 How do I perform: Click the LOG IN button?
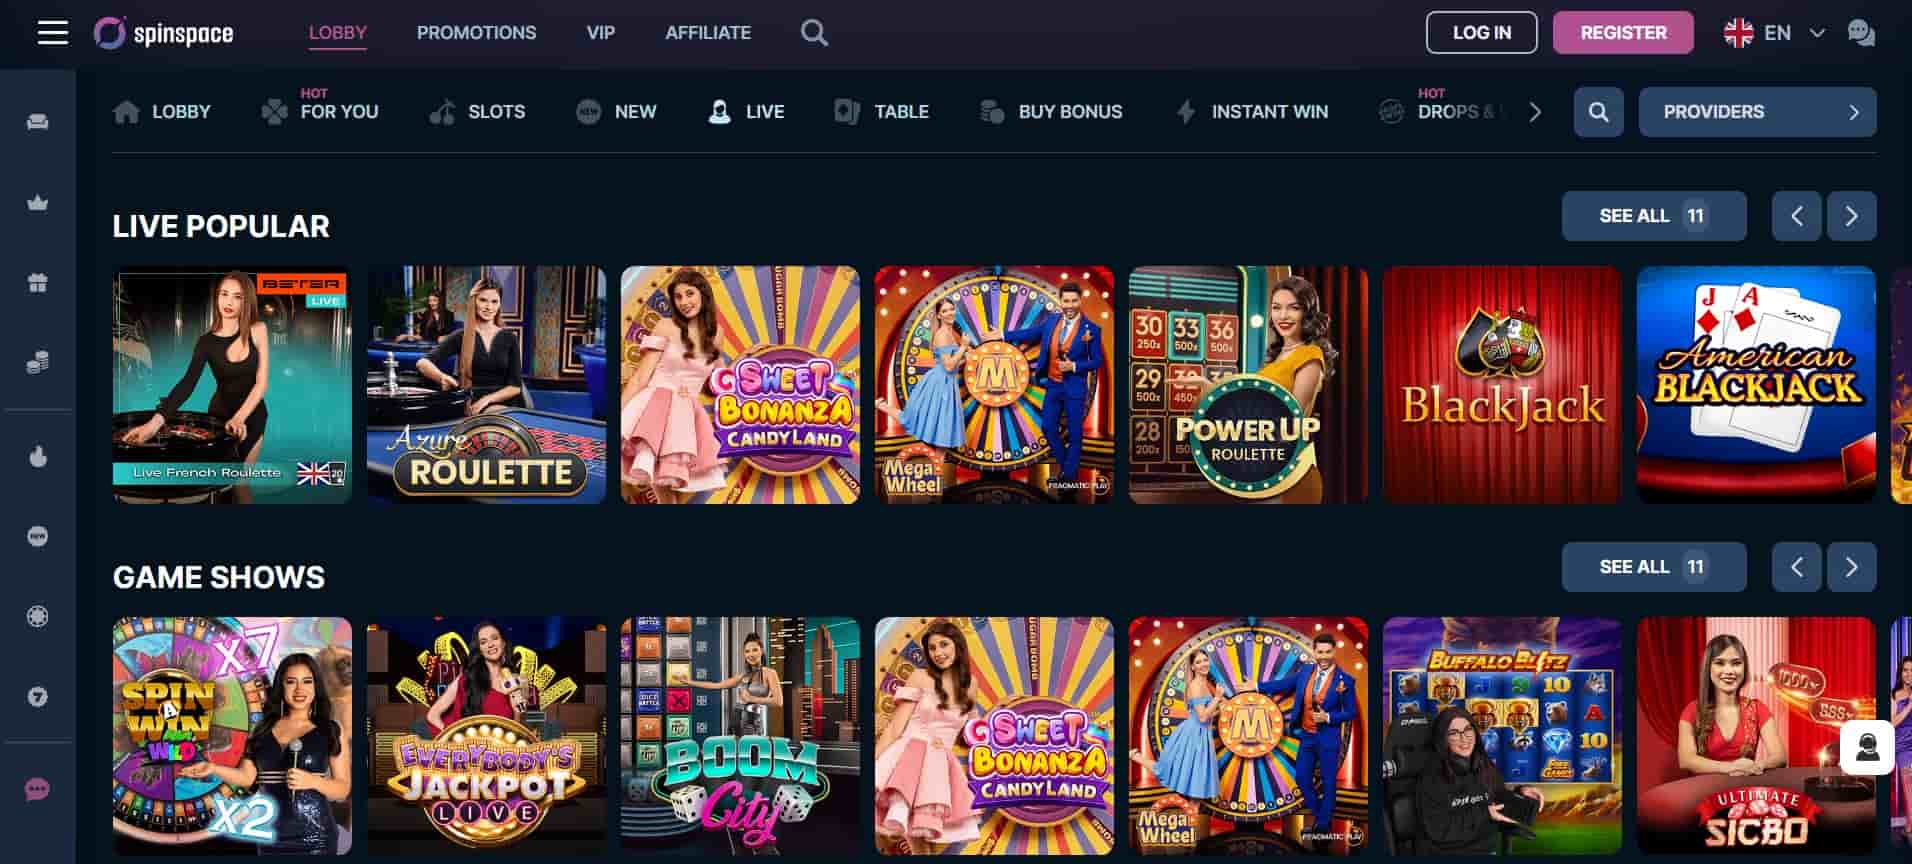pyautogui.click(x=1481, y=33)
